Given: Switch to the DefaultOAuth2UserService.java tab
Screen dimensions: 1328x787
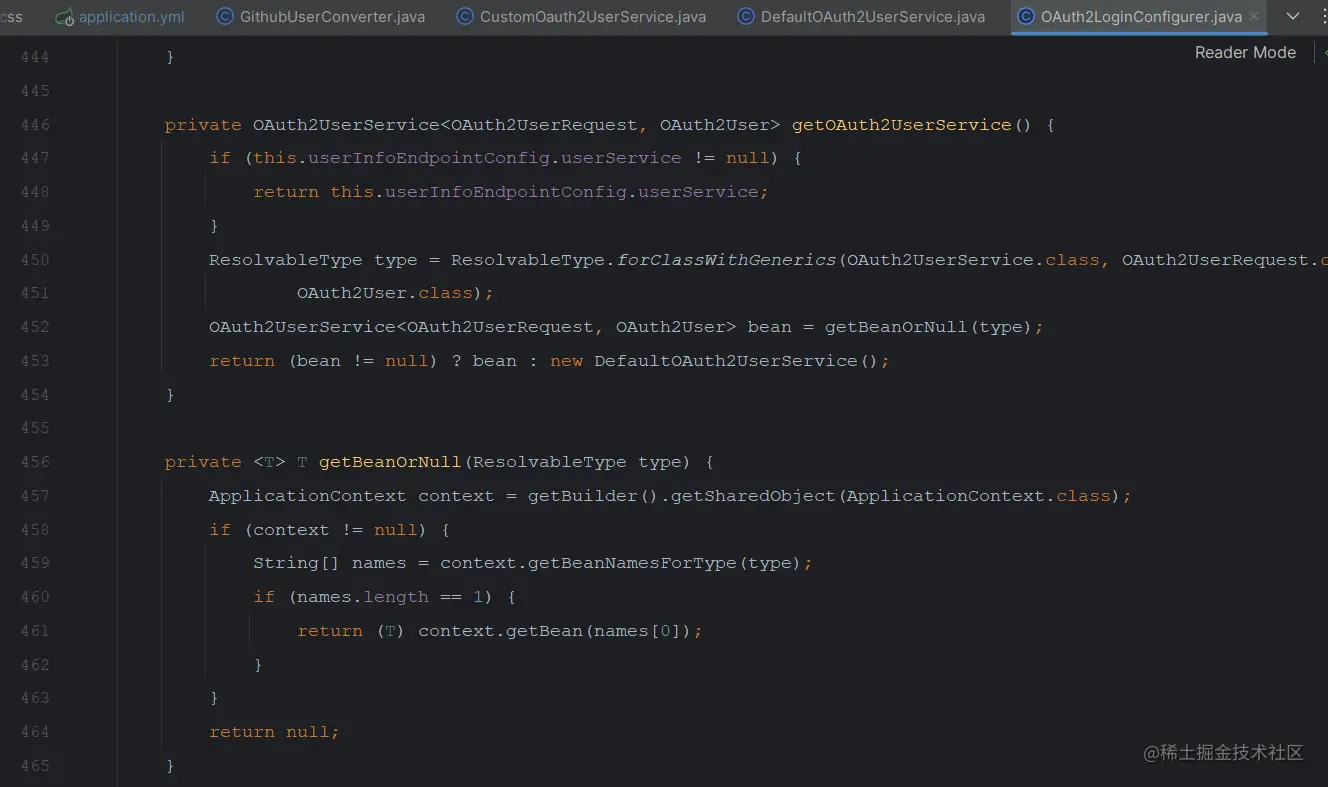Looking at the screenshot, I should point(872,17).
